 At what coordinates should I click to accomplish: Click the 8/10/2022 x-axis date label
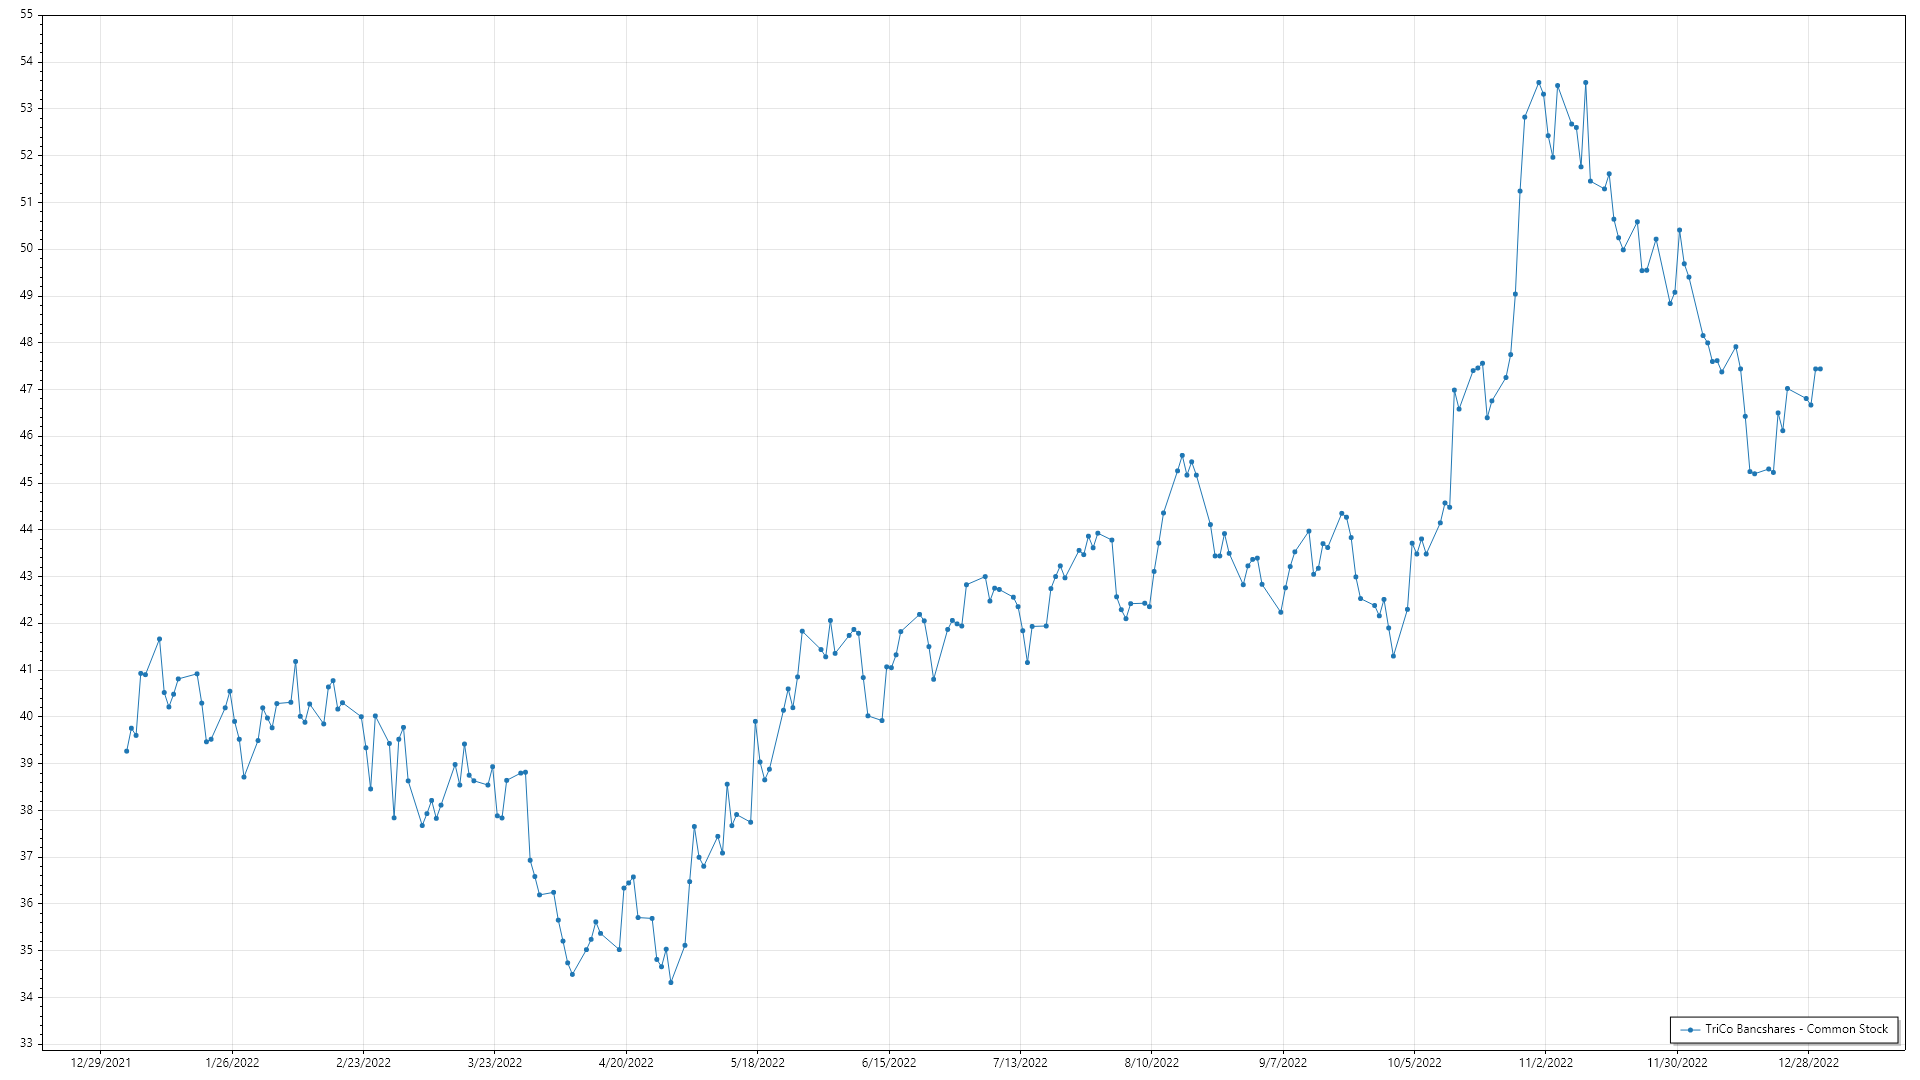tap(1151, 1063)
